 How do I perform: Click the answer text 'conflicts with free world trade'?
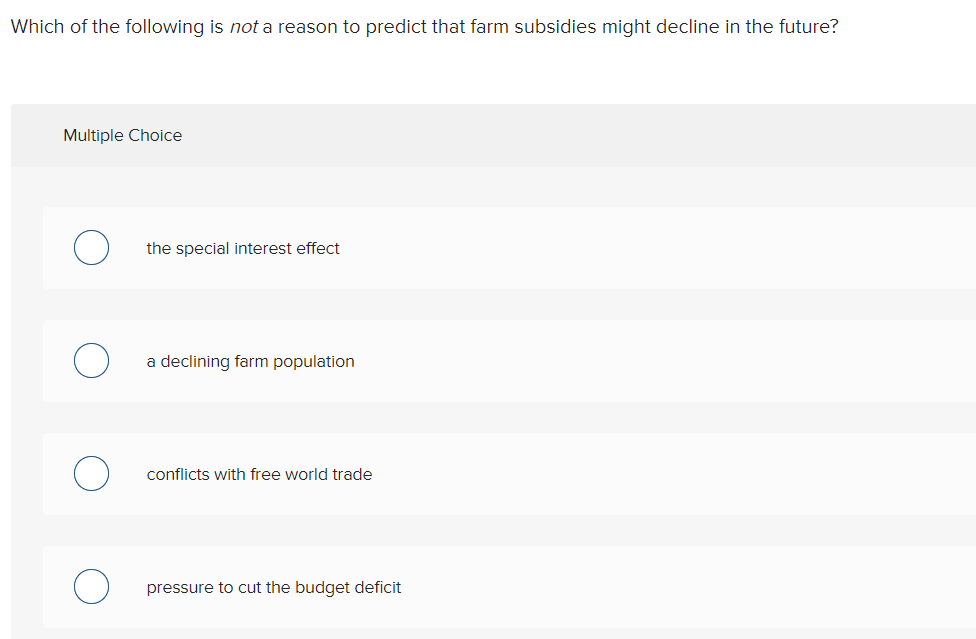[x=259, y=474]
